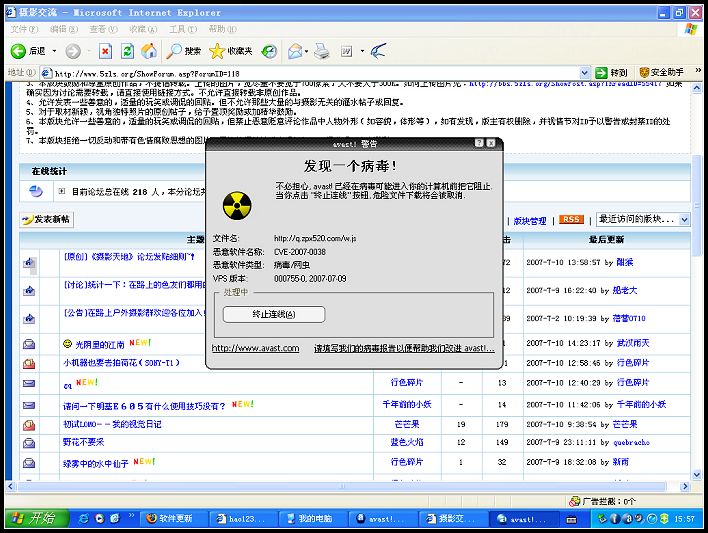Expand the address bar dropdown arrow
Screen dimensions: 708x533
[x=585, y=73]
